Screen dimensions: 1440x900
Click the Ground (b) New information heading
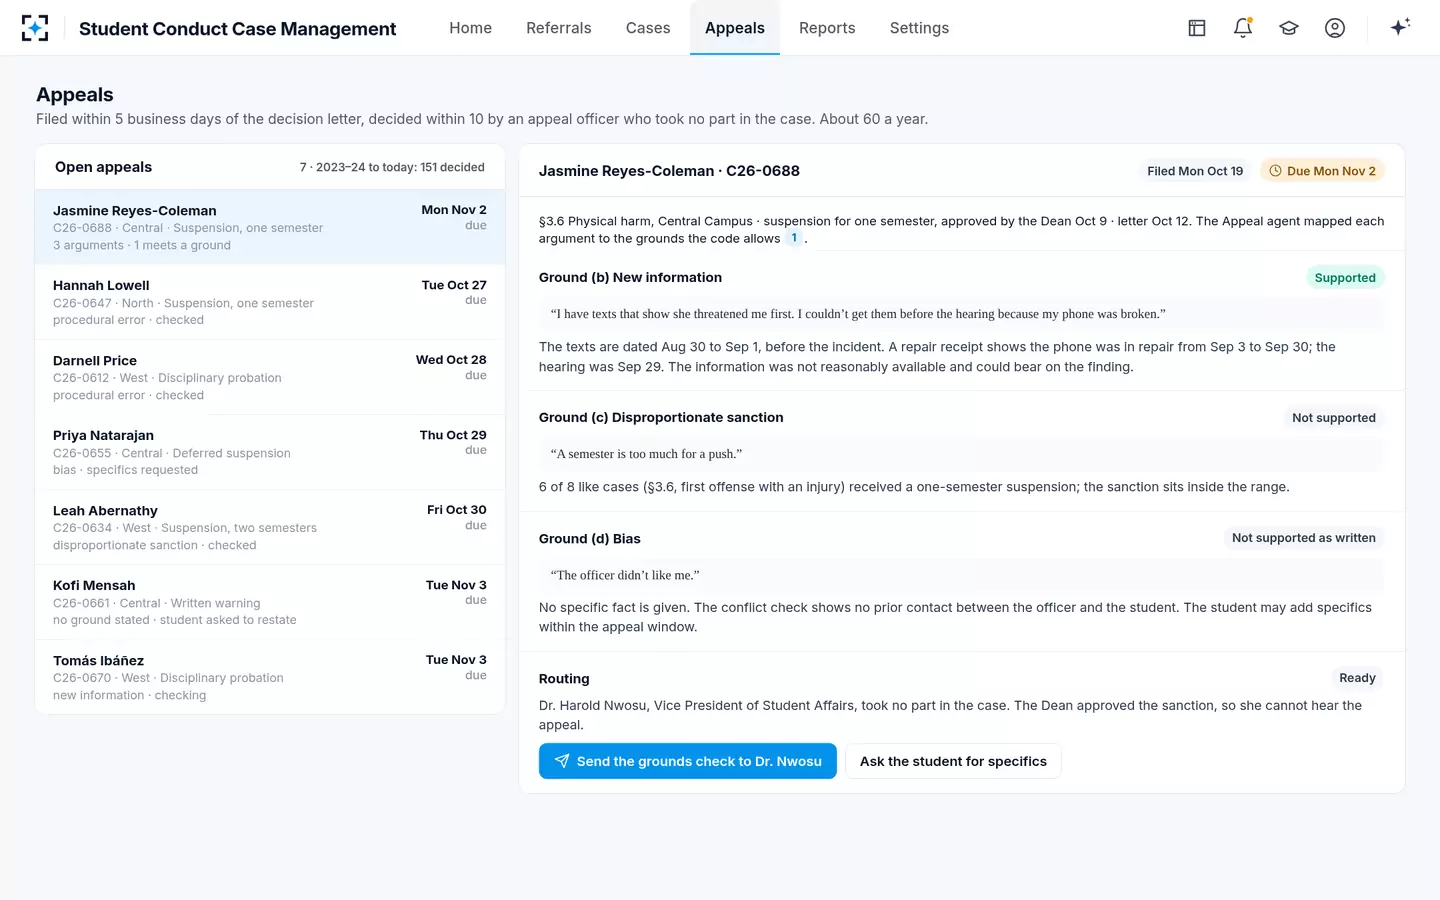630,278
